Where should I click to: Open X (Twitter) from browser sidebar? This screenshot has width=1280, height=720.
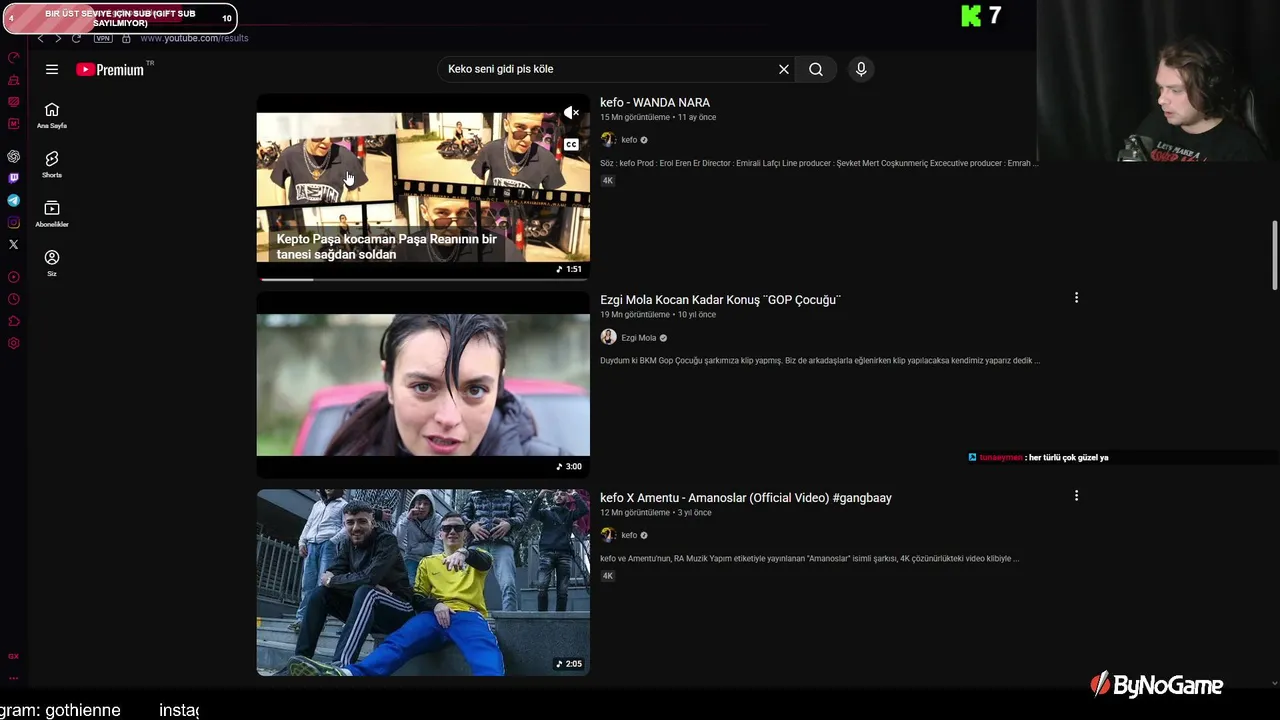click(x=14, y=244)
